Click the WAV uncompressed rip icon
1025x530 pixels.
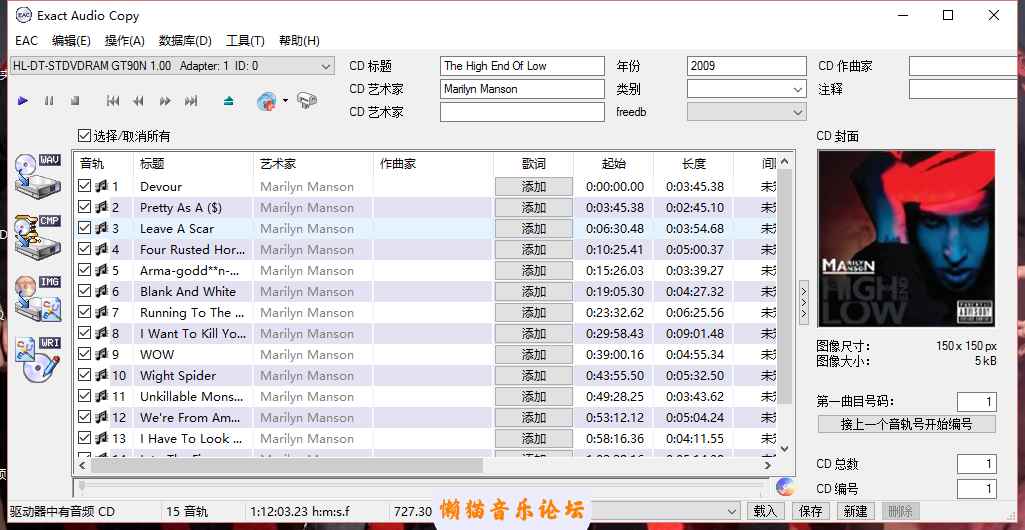38,176
